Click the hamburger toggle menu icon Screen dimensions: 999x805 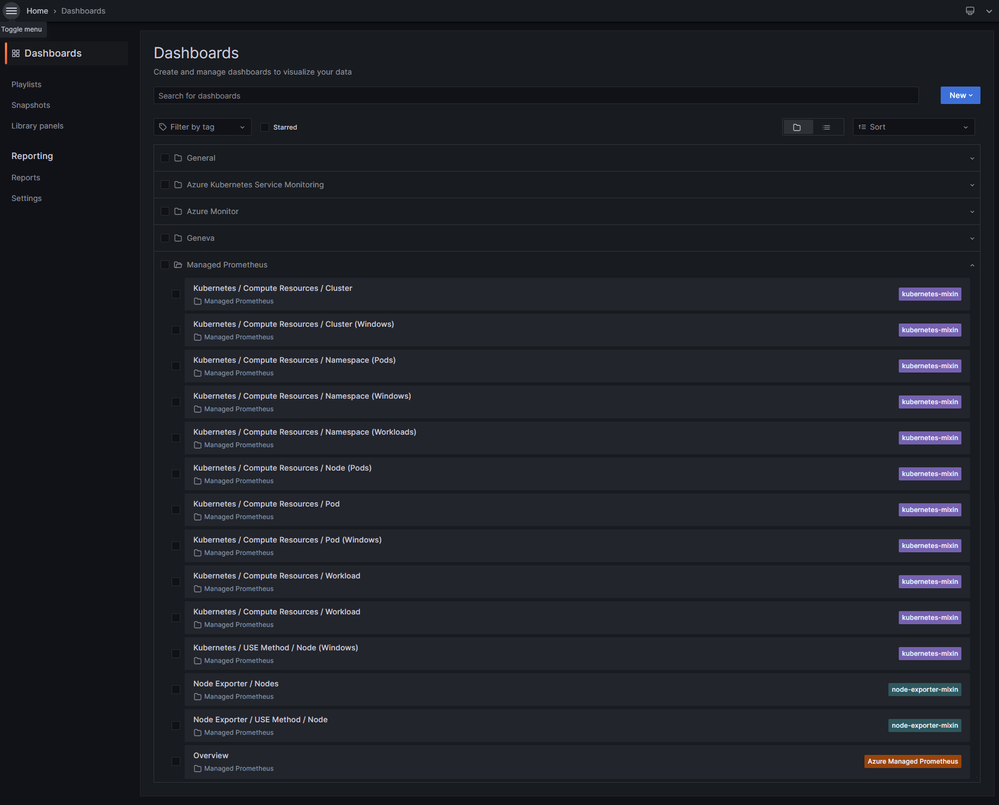pyautogui.click(x=12, y=11)
